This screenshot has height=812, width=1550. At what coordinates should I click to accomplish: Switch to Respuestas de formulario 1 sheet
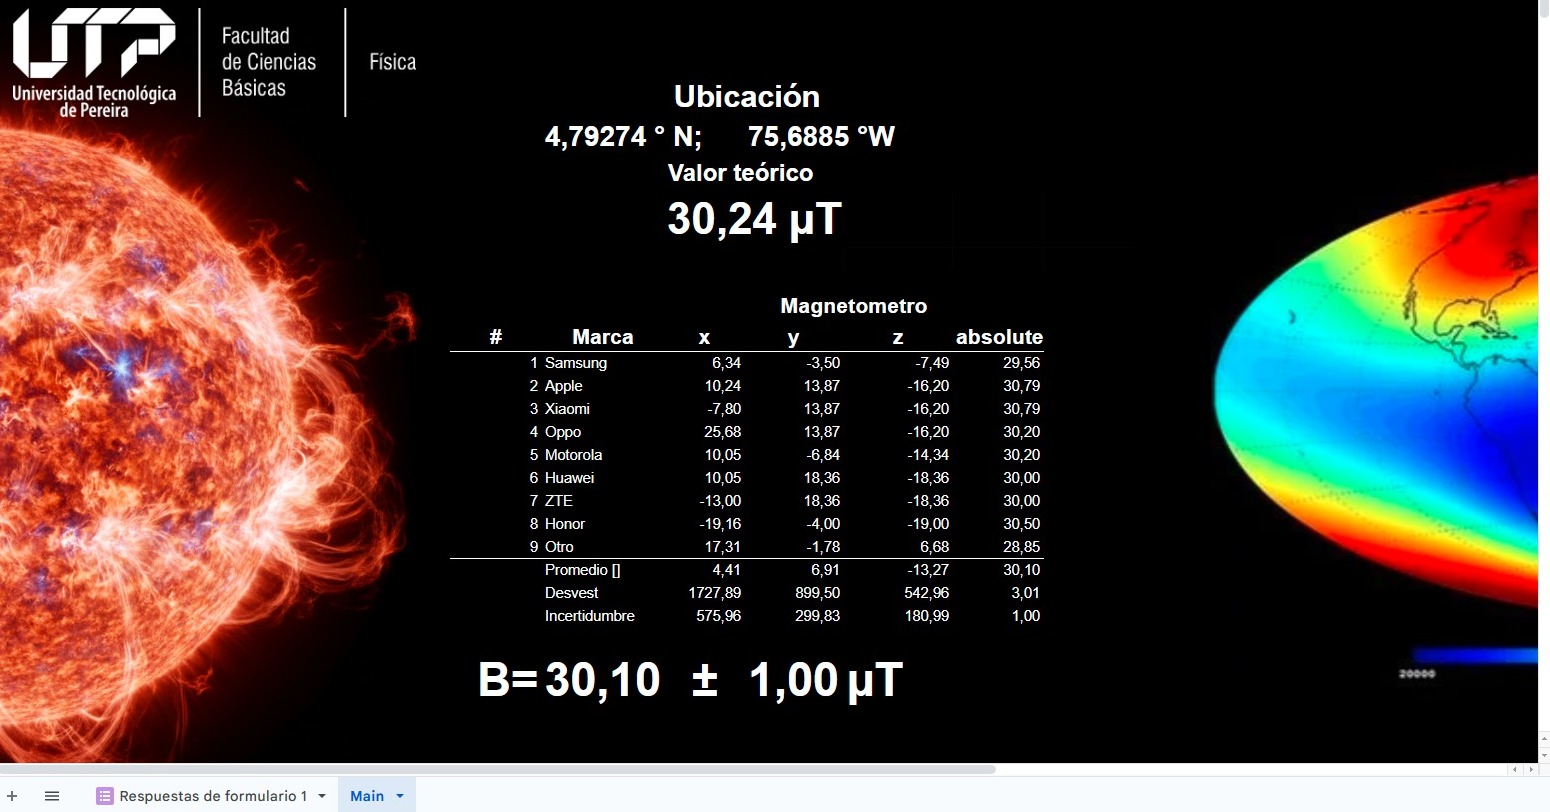point(213,796)
